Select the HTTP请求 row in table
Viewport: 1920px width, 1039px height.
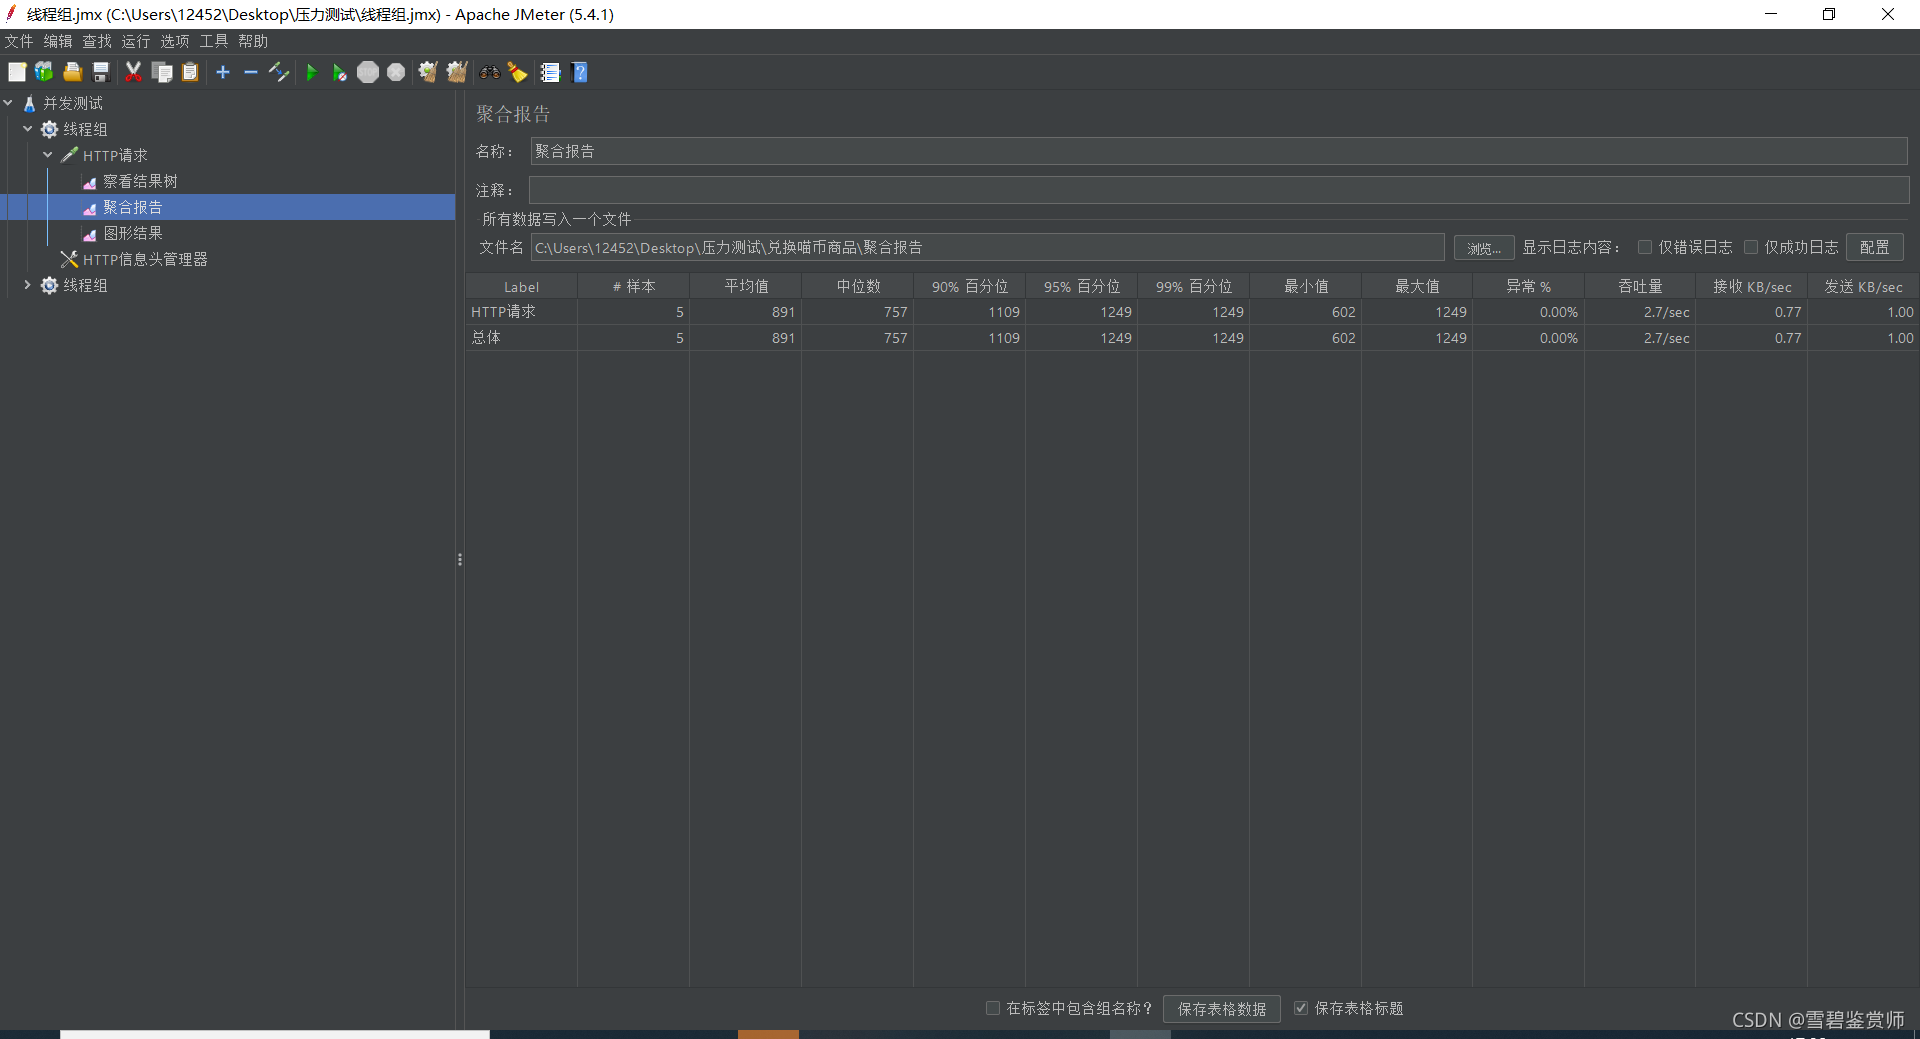pos(1191,312)
